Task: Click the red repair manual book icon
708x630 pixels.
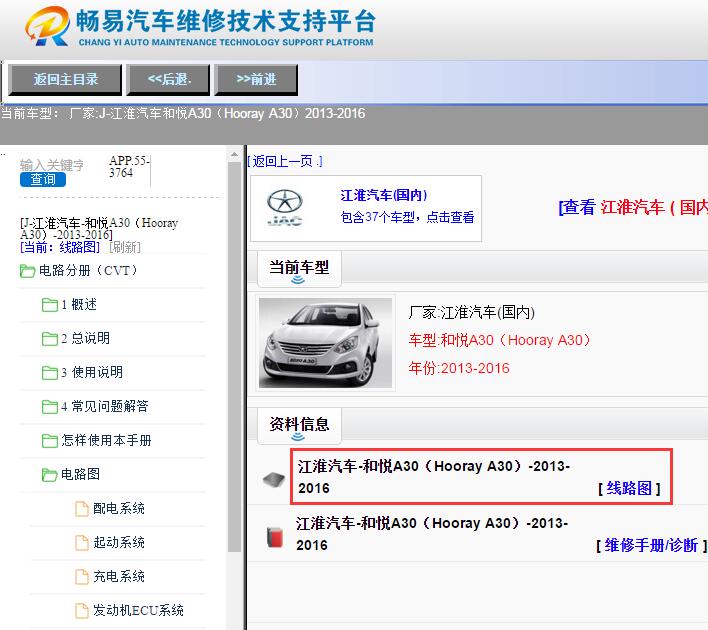Action: click(x=275, y=537)
